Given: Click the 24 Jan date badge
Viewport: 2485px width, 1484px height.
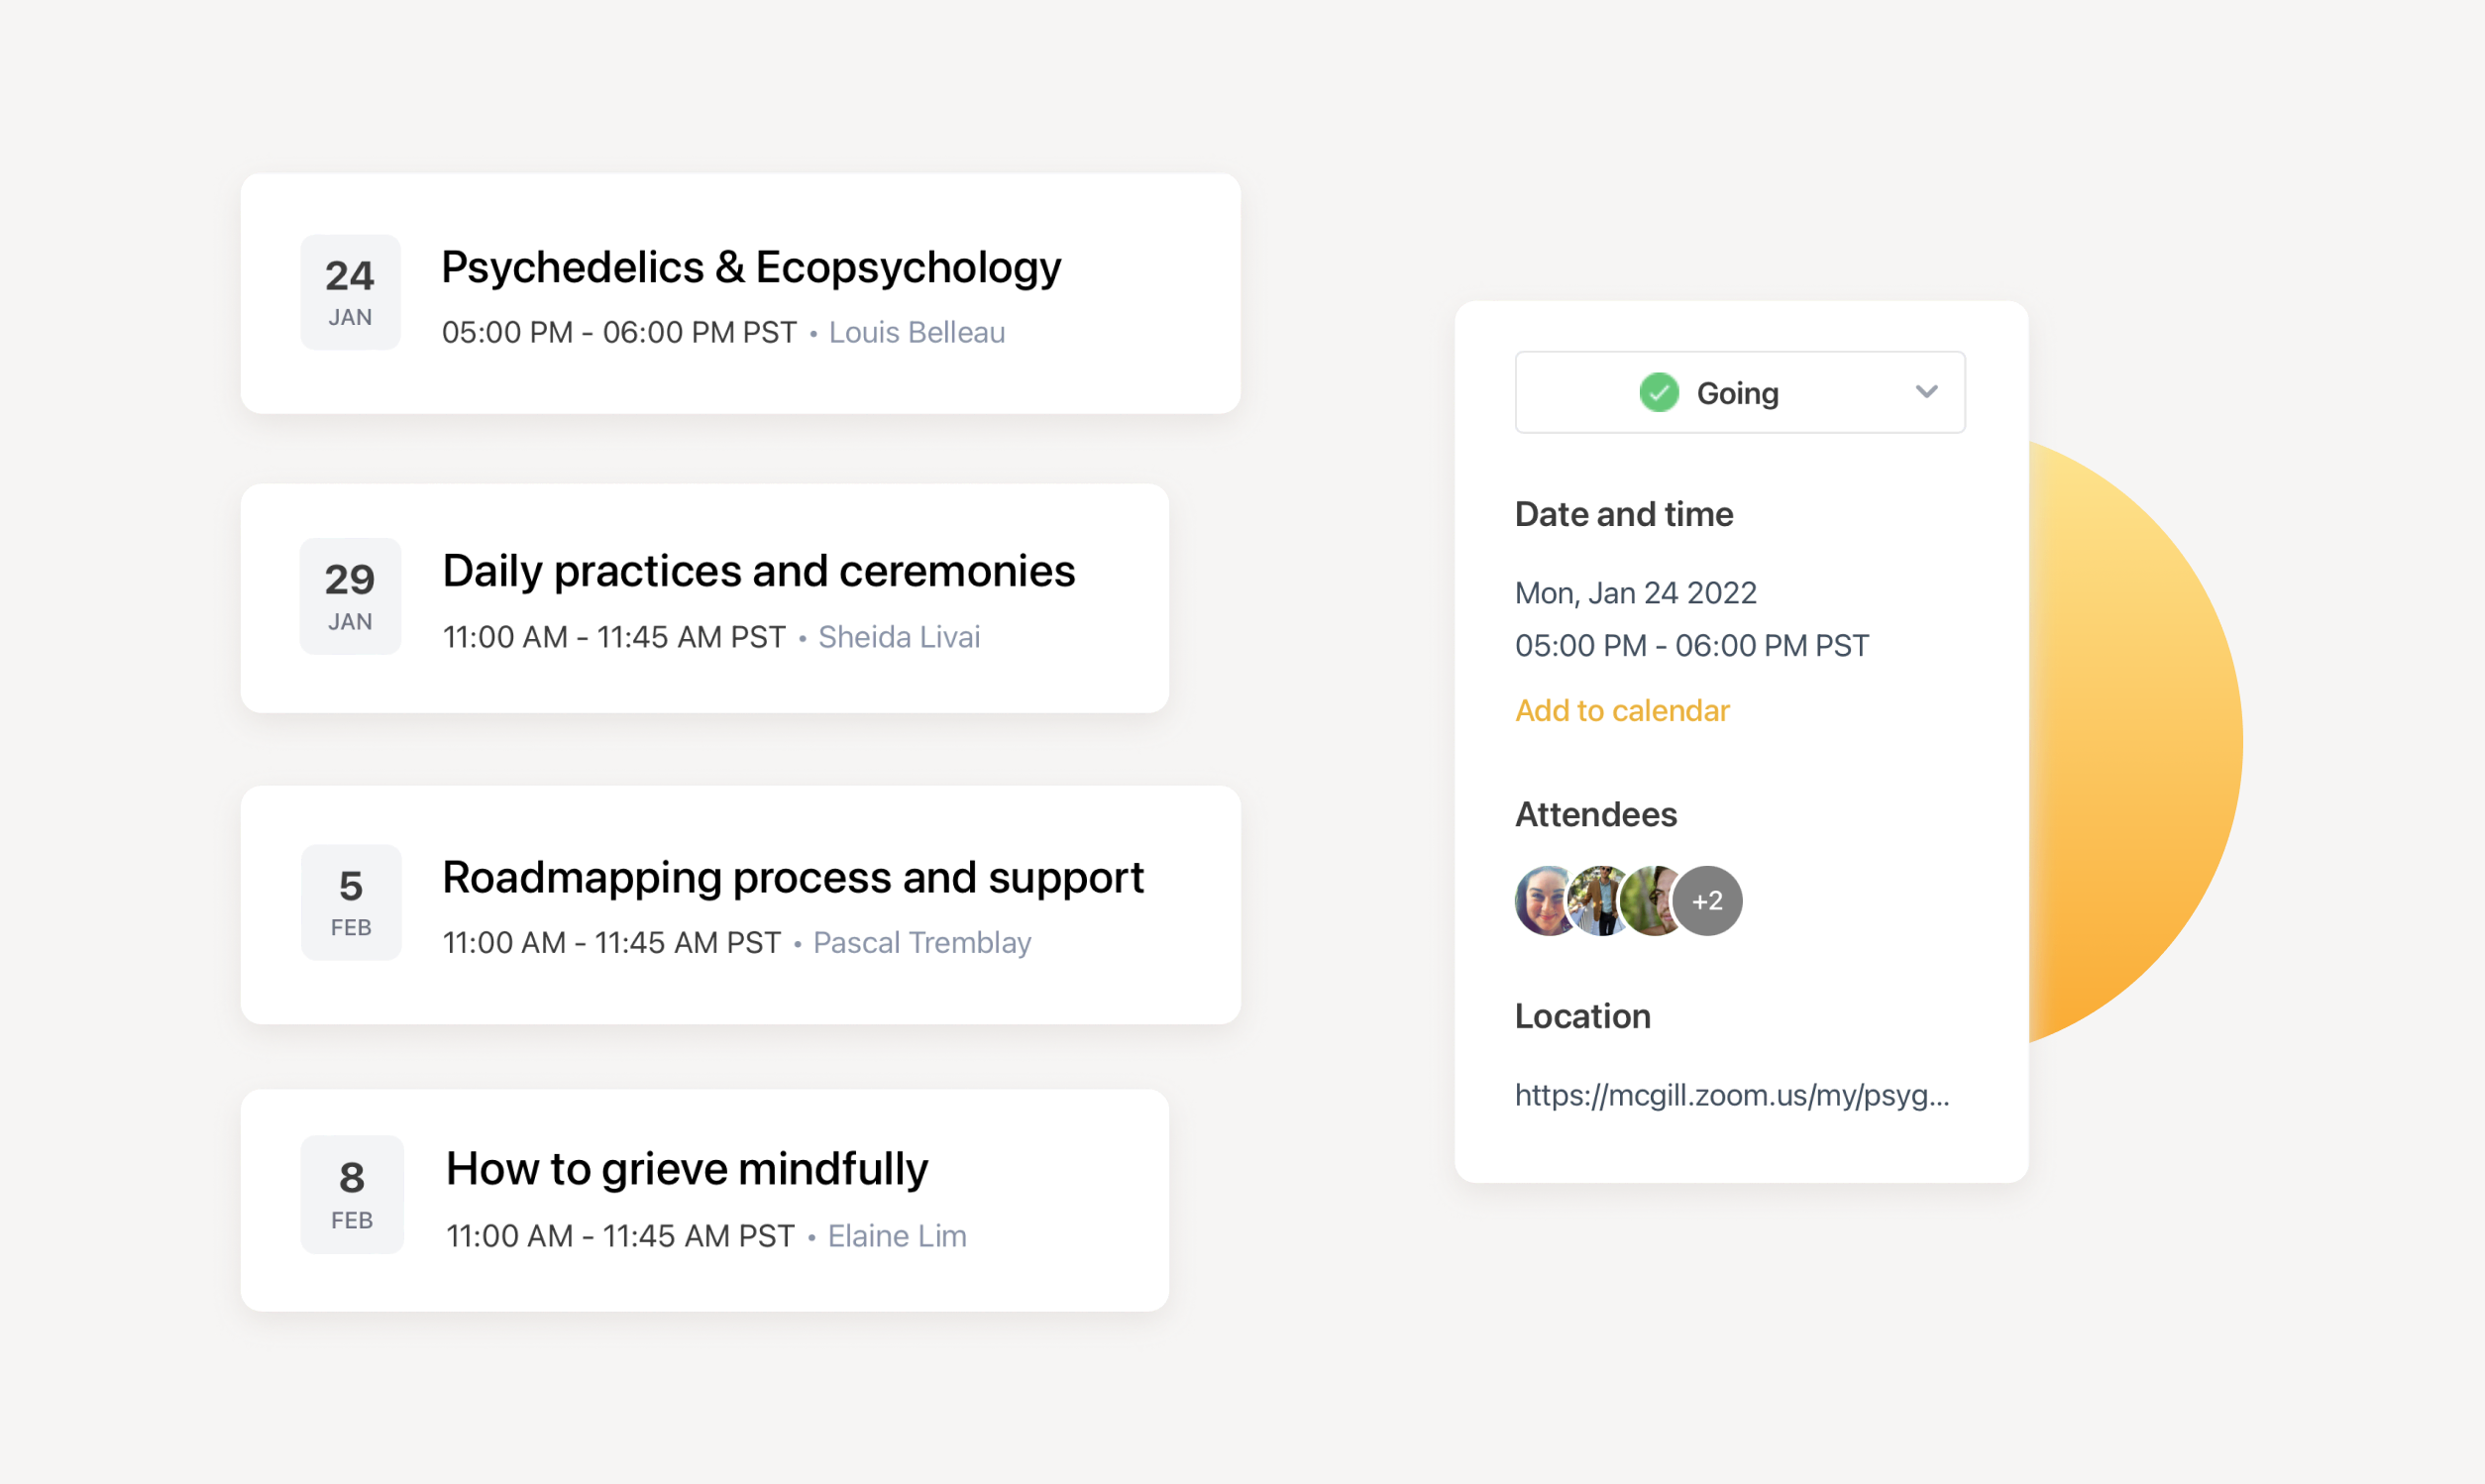Looking at the screenshot, I should point(350,292).
